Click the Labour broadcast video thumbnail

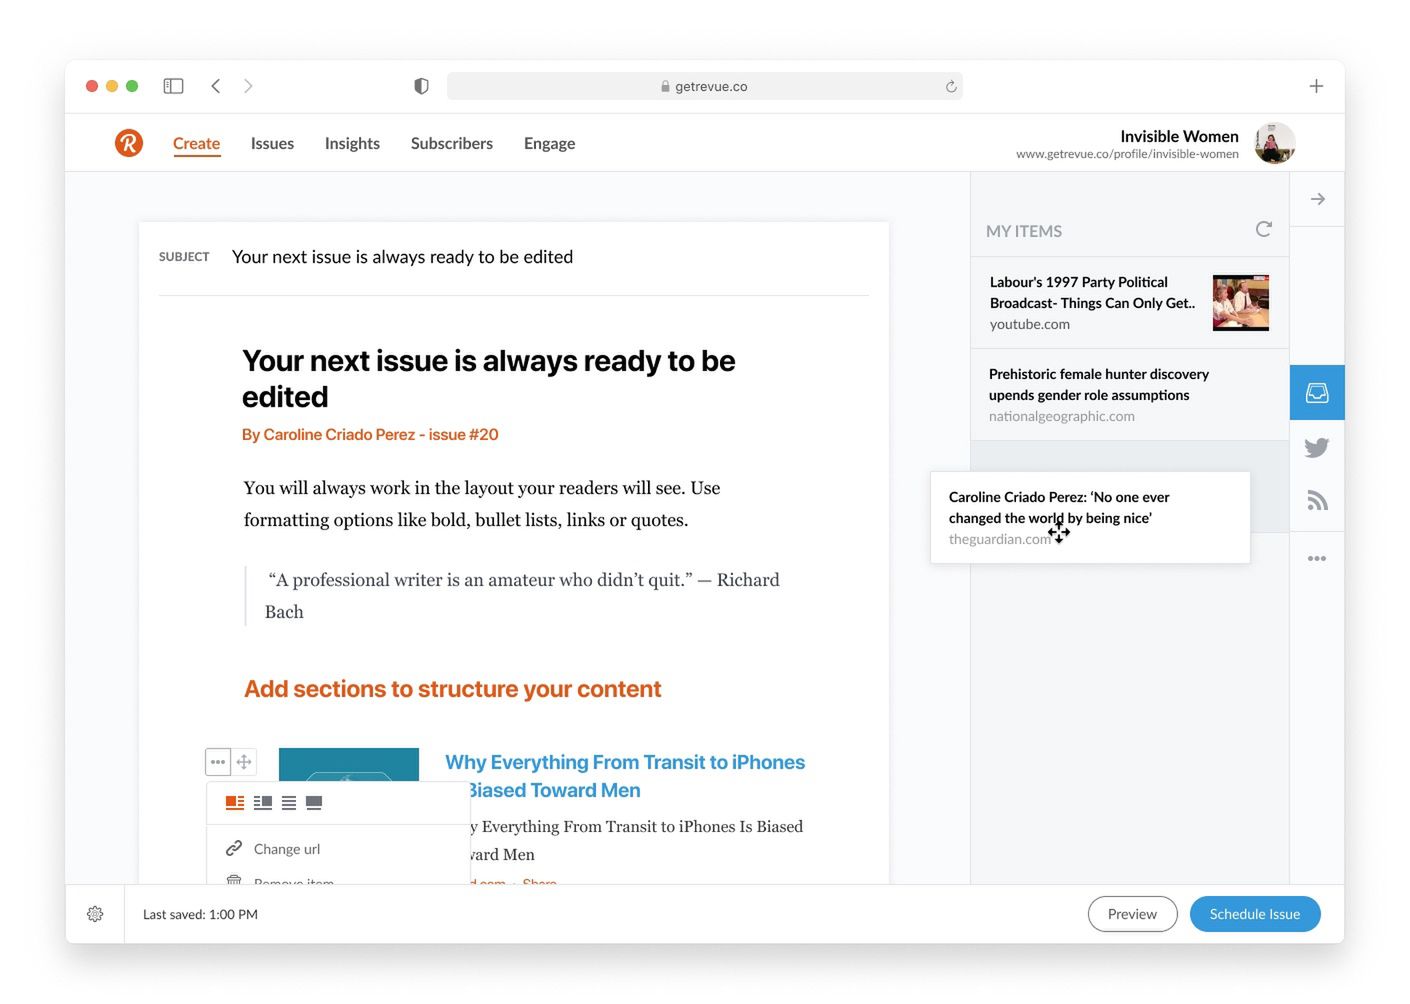click(x=1241, y=303)
